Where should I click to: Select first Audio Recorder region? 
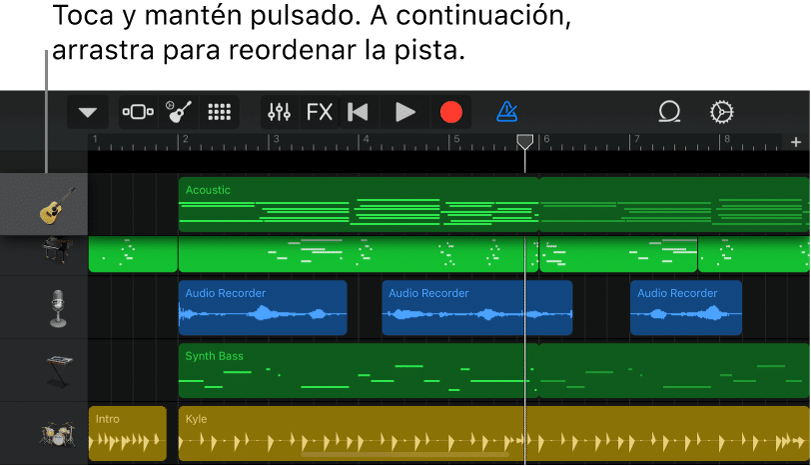pos(263,308)
